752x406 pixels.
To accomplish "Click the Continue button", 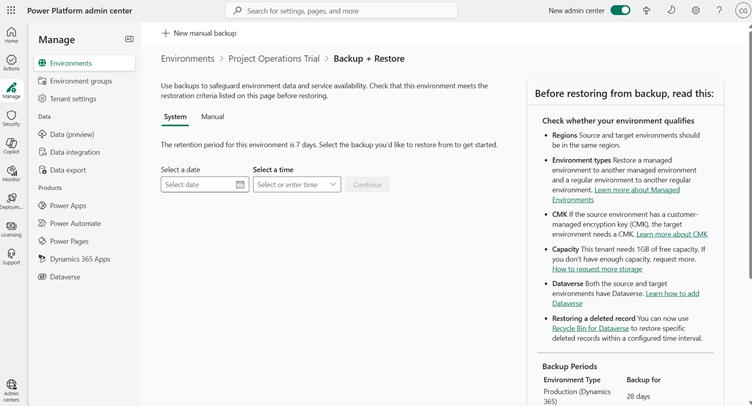I will coord(367,185).
